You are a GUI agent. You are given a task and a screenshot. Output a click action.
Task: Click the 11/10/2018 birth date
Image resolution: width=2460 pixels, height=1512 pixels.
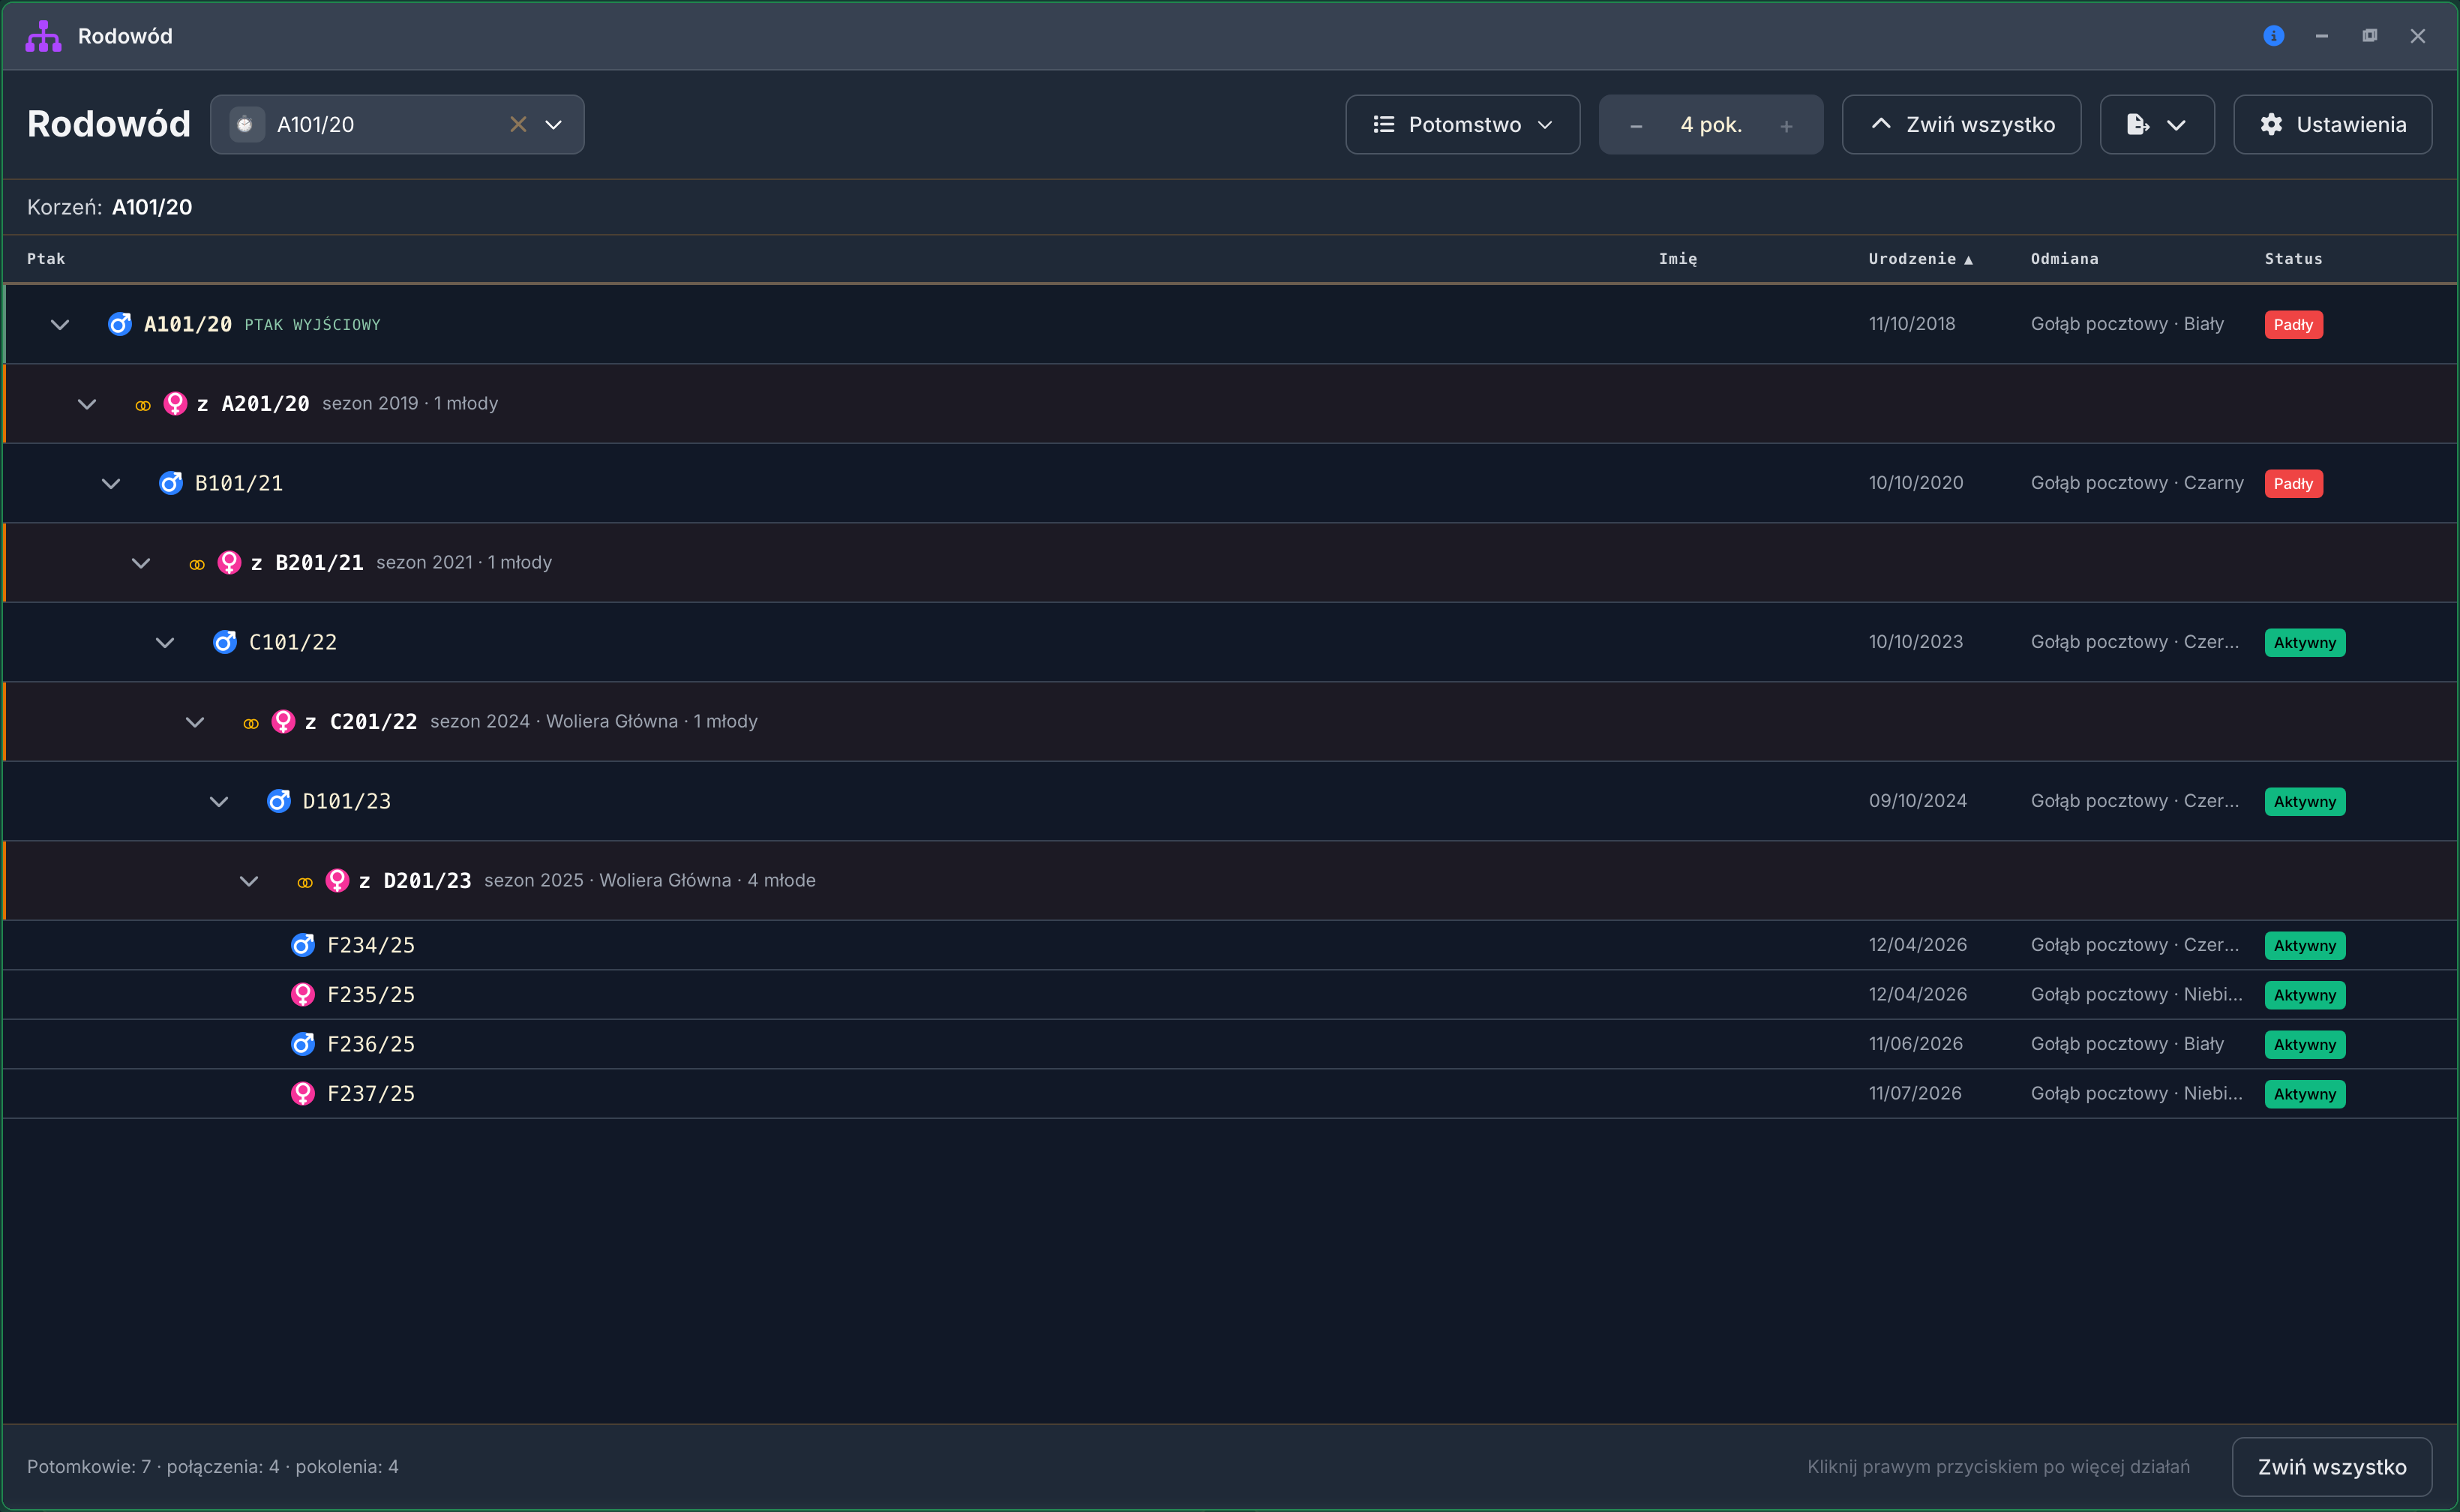[x=1911, y=324]
